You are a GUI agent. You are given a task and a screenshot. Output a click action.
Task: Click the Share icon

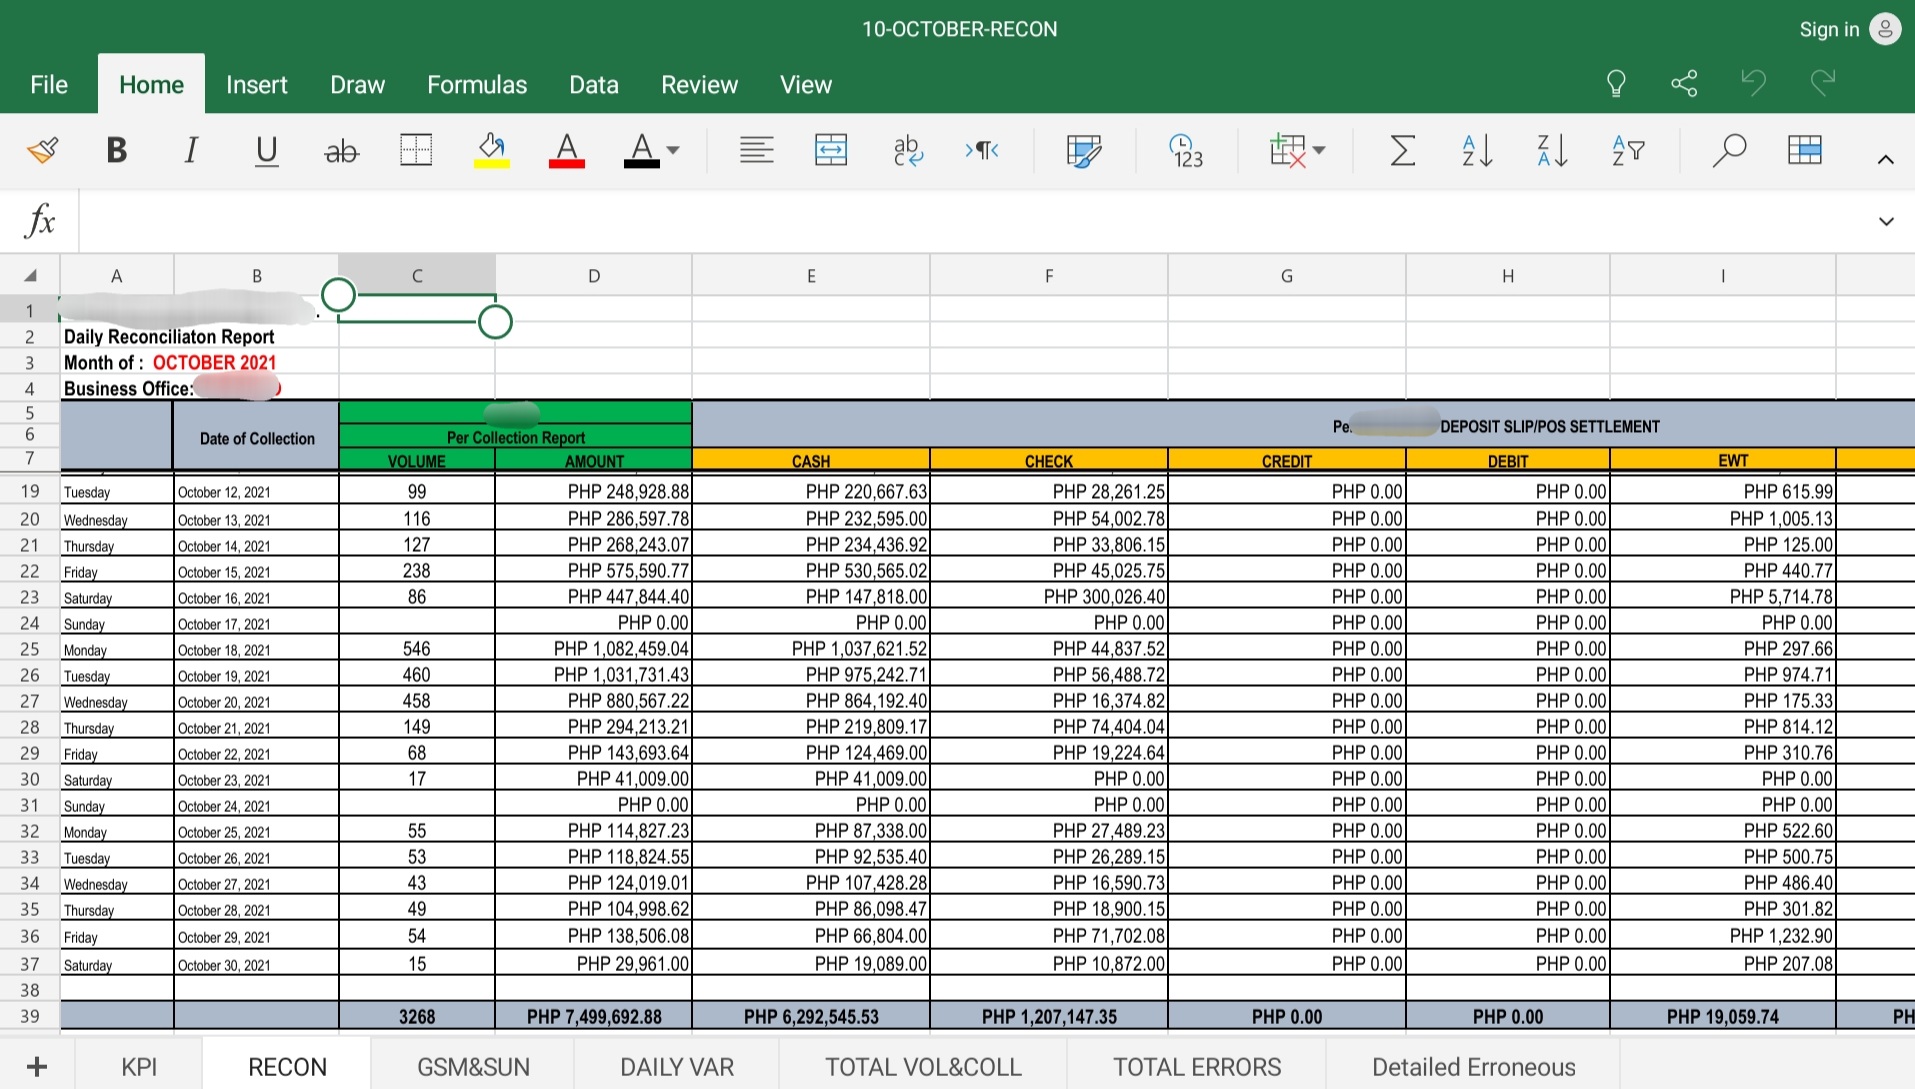(x=1684, y=84)
